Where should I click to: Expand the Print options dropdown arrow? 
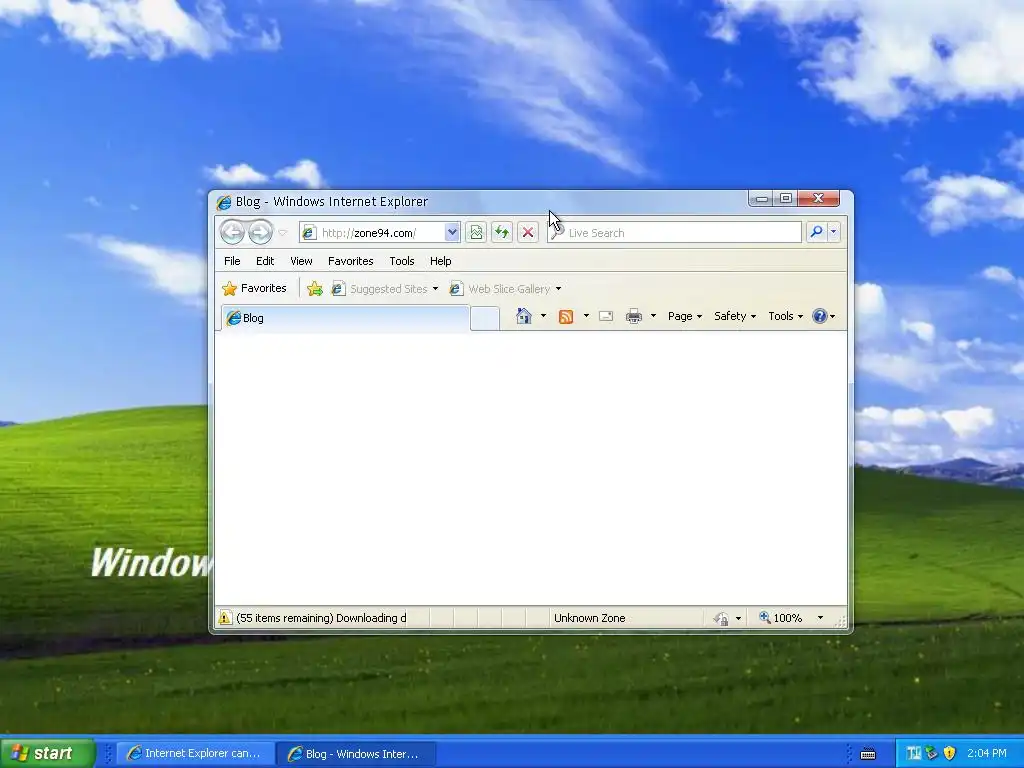click(x=653, y=316)
